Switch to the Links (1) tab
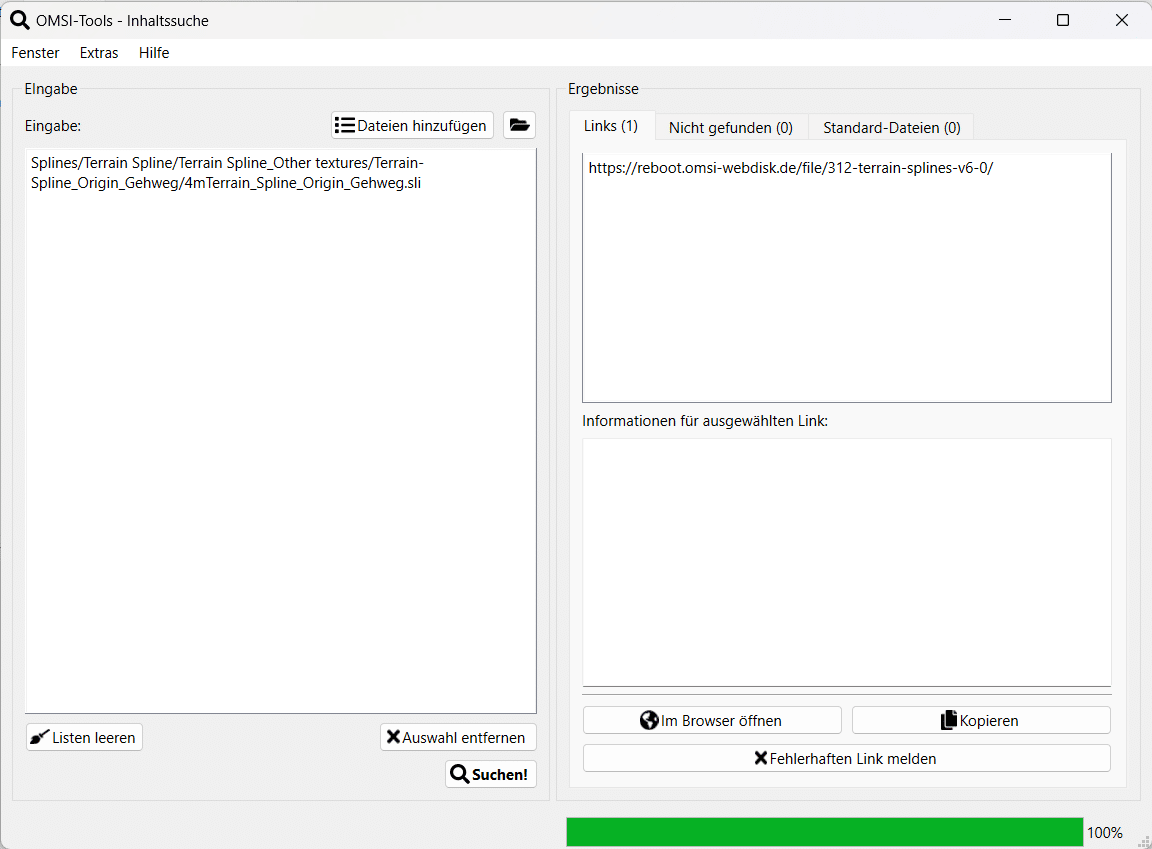The image size is (1152, 849). (x=611, y=126)
